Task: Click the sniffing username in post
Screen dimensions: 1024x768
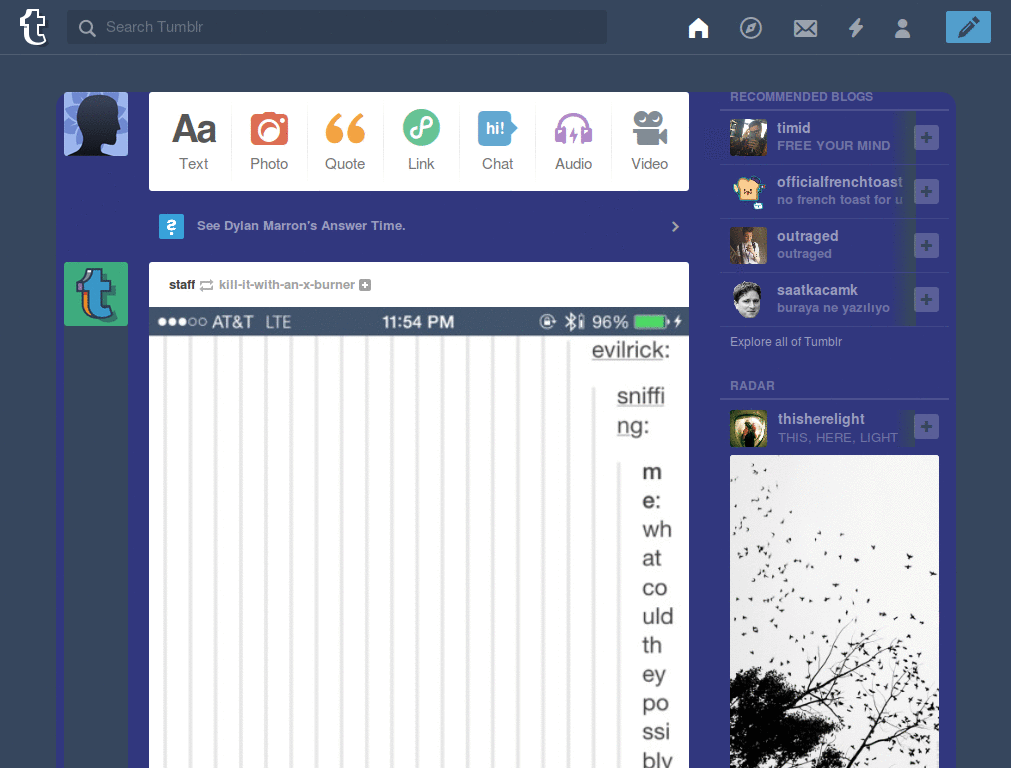Action: [641, 411]
